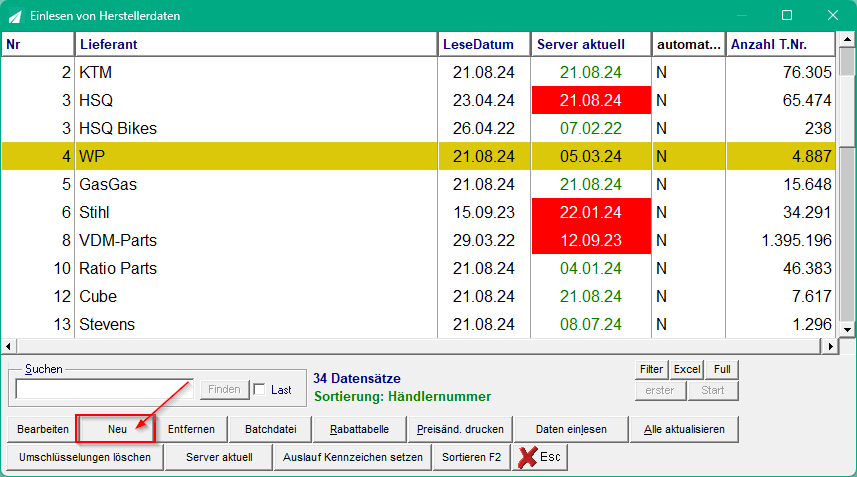Screen dimensions: 857x477
Task: Click the vertical scrollbar up arrow
Action: click(847, 39)
